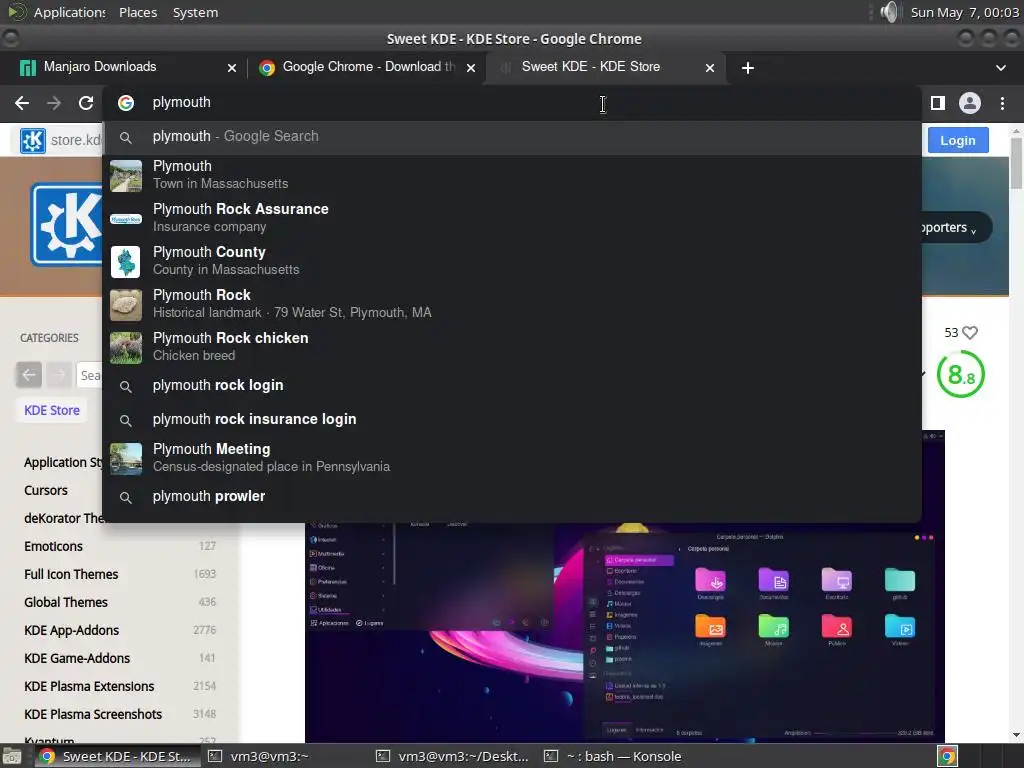
Task: Click the volume speaker icon in panel
Action: [x=889, y=12]
